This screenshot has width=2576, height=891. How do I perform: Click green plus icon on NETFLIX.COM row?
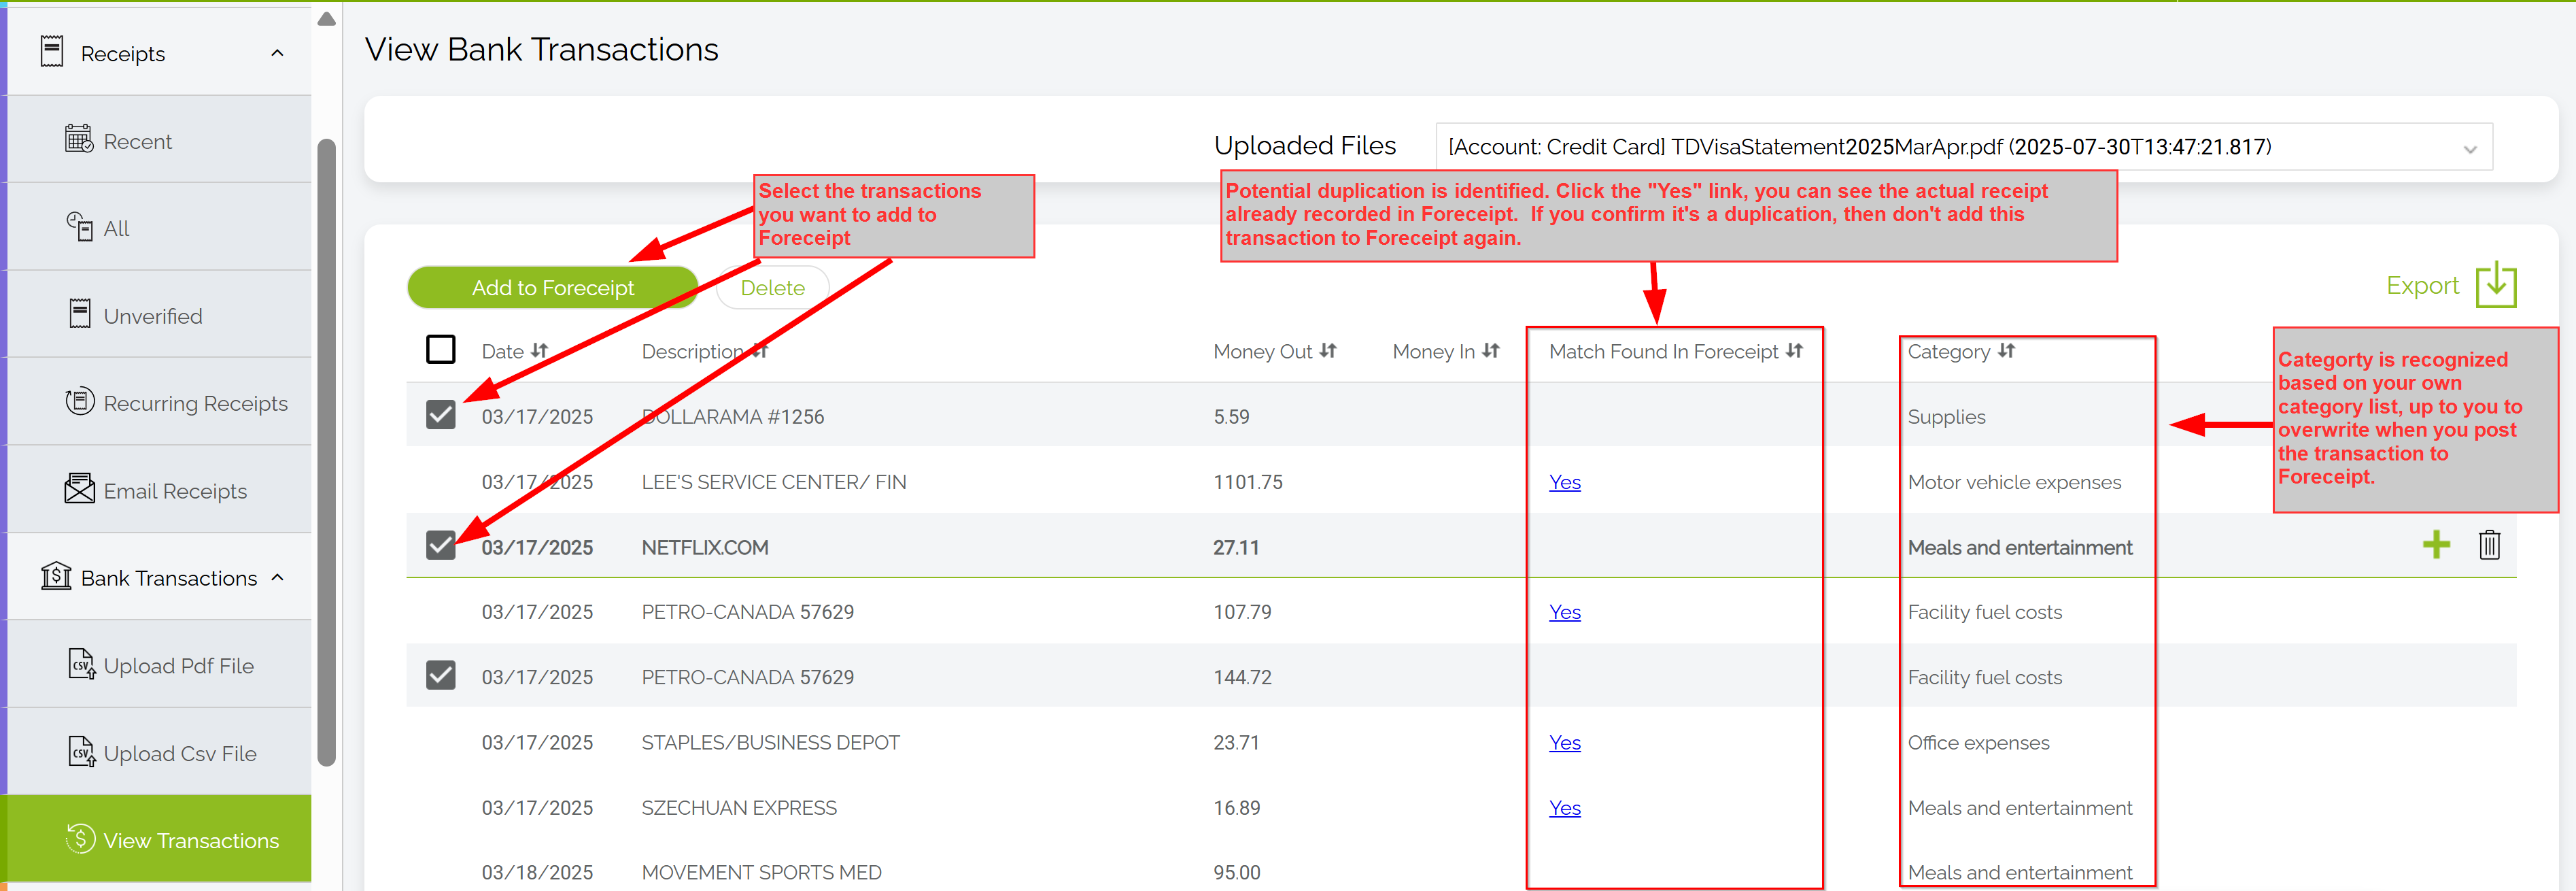tap(2436, 545)
